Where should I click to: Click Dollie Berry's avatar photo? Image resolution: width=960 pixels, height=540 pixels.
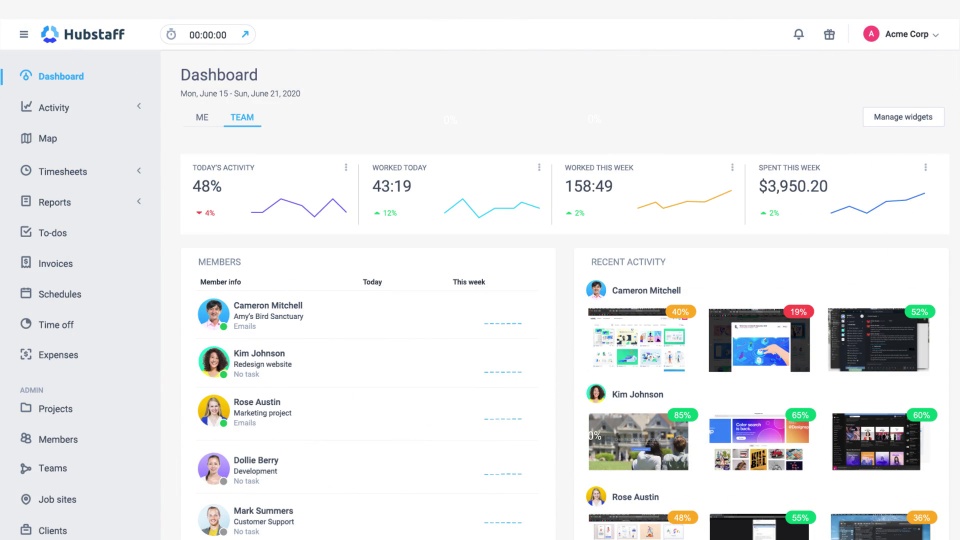point(213,468)
